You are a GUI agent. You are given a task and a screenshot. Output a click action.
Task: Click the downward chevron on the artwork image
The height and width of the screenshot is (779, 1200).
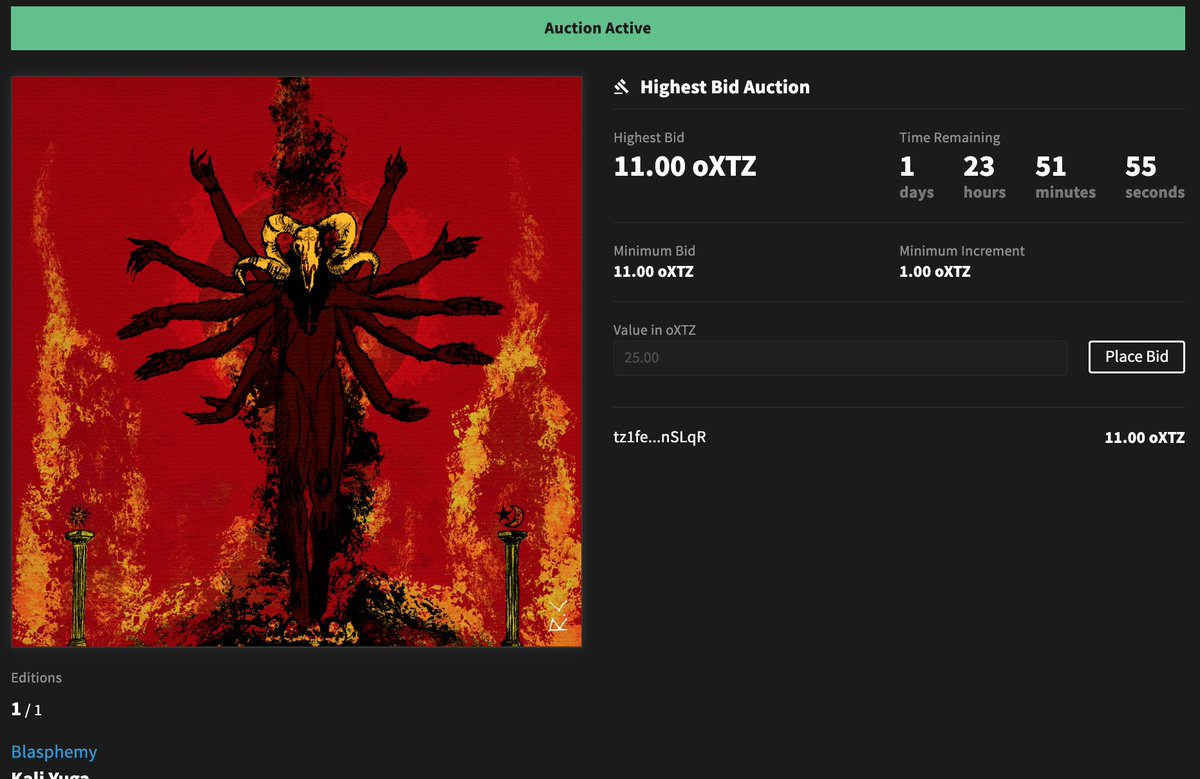(558, 604)
